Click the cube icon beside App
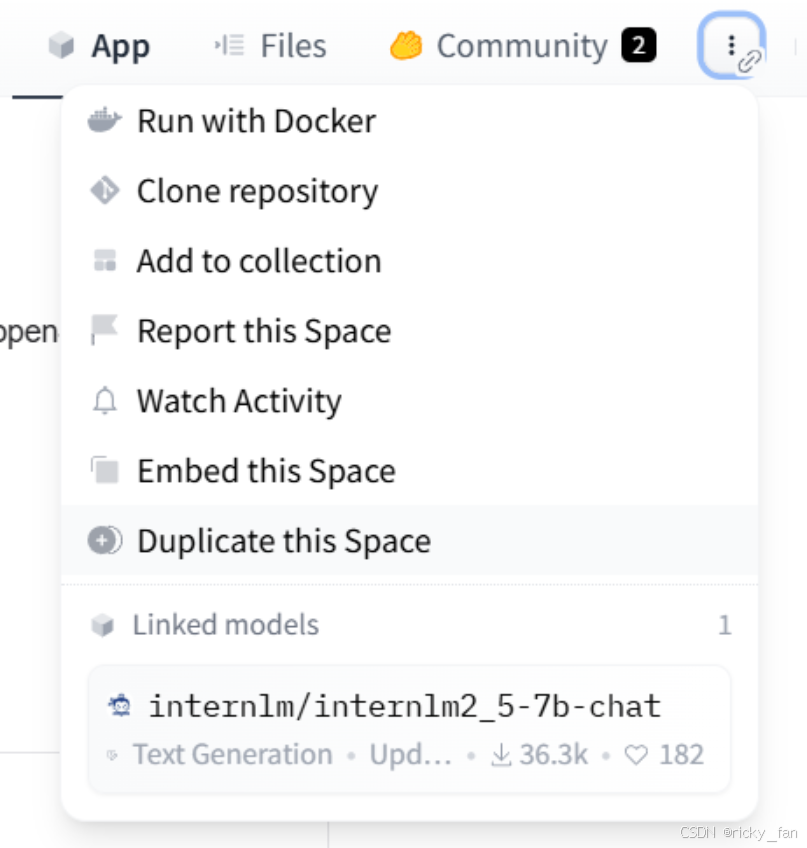807x848 pixels. 61,45
